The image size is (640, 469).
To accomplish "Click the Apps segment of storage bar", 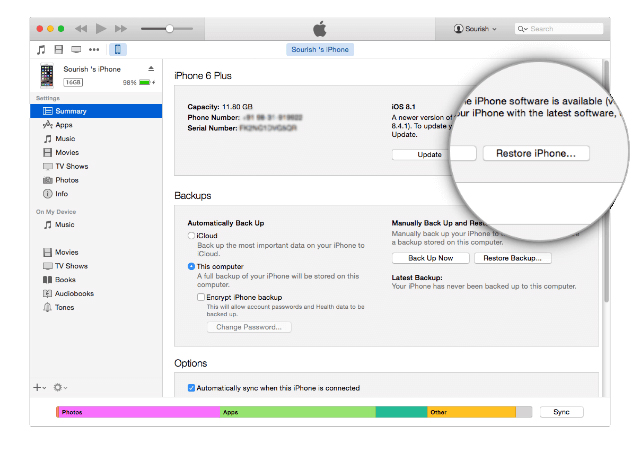I will point(298,412).
